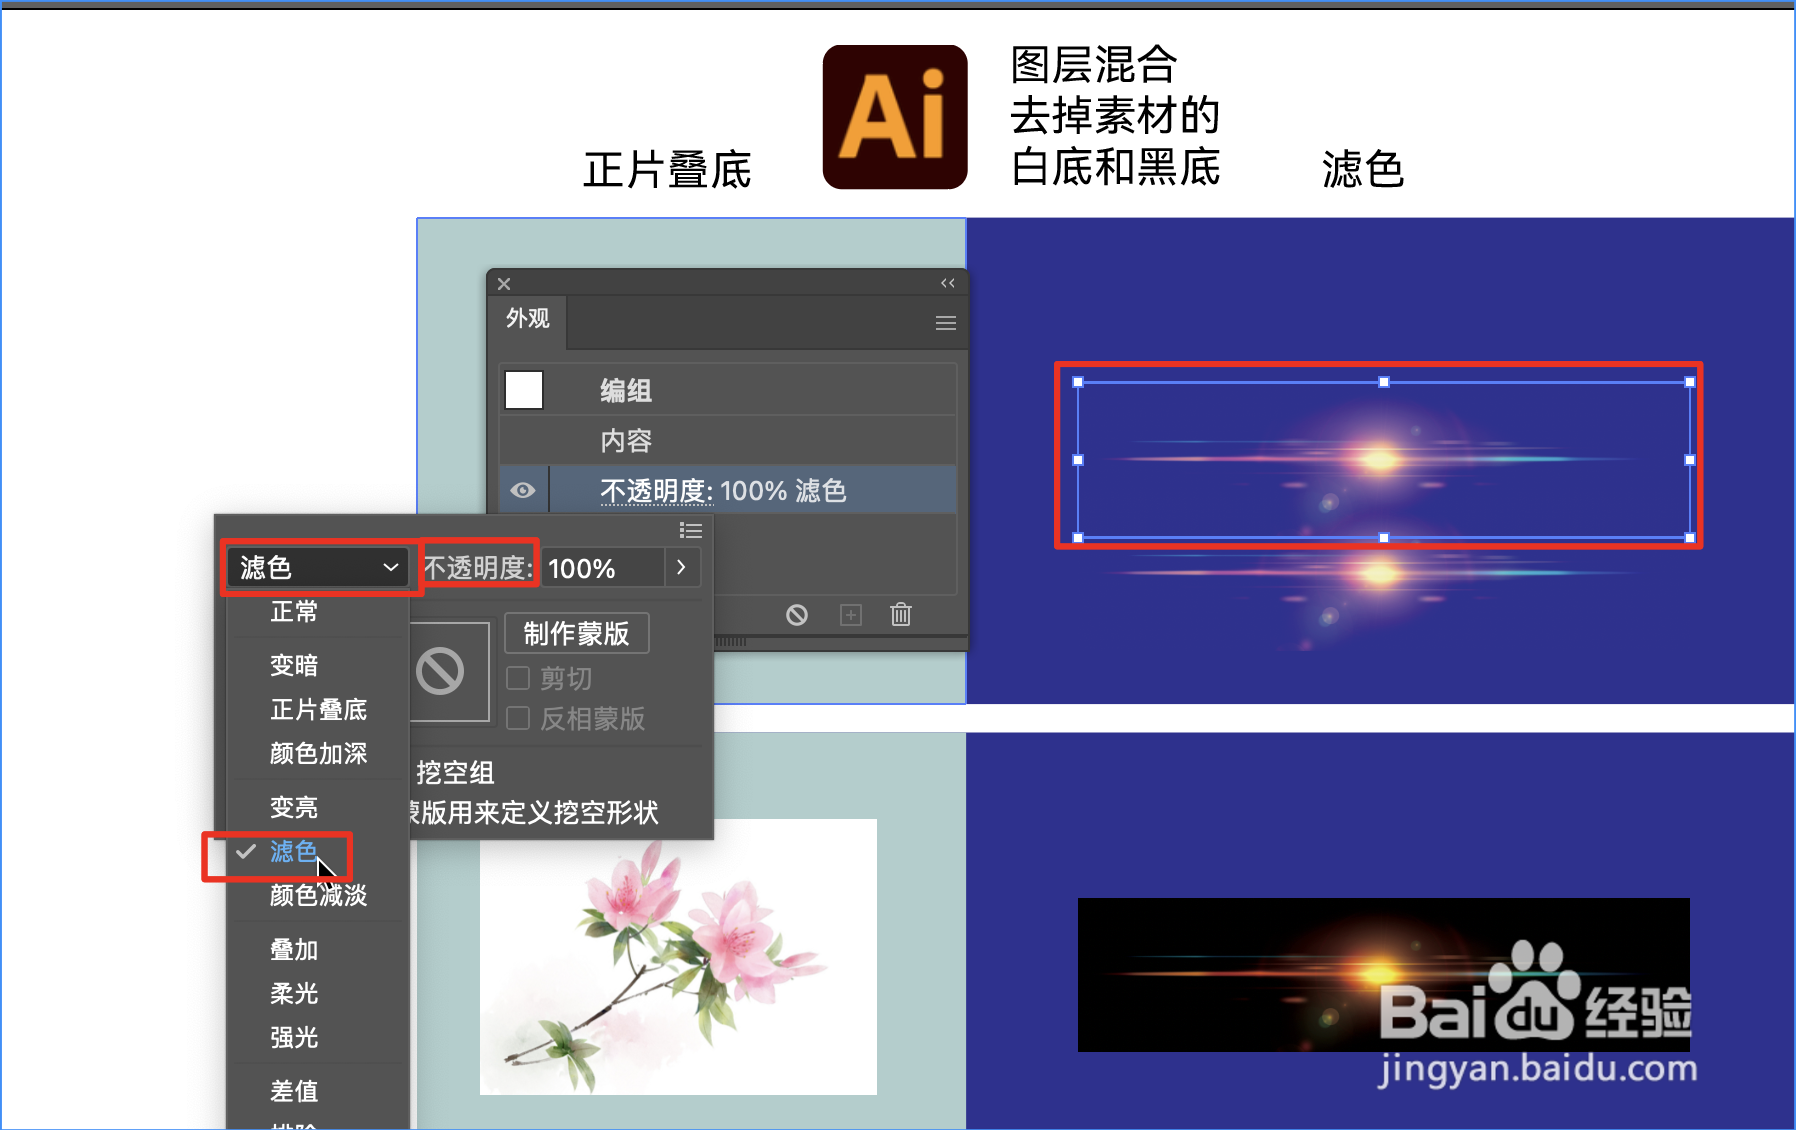Collapse the Appearance panel with double arrows
Screen dimensions: 1796x1130
(x=948, y=283)
